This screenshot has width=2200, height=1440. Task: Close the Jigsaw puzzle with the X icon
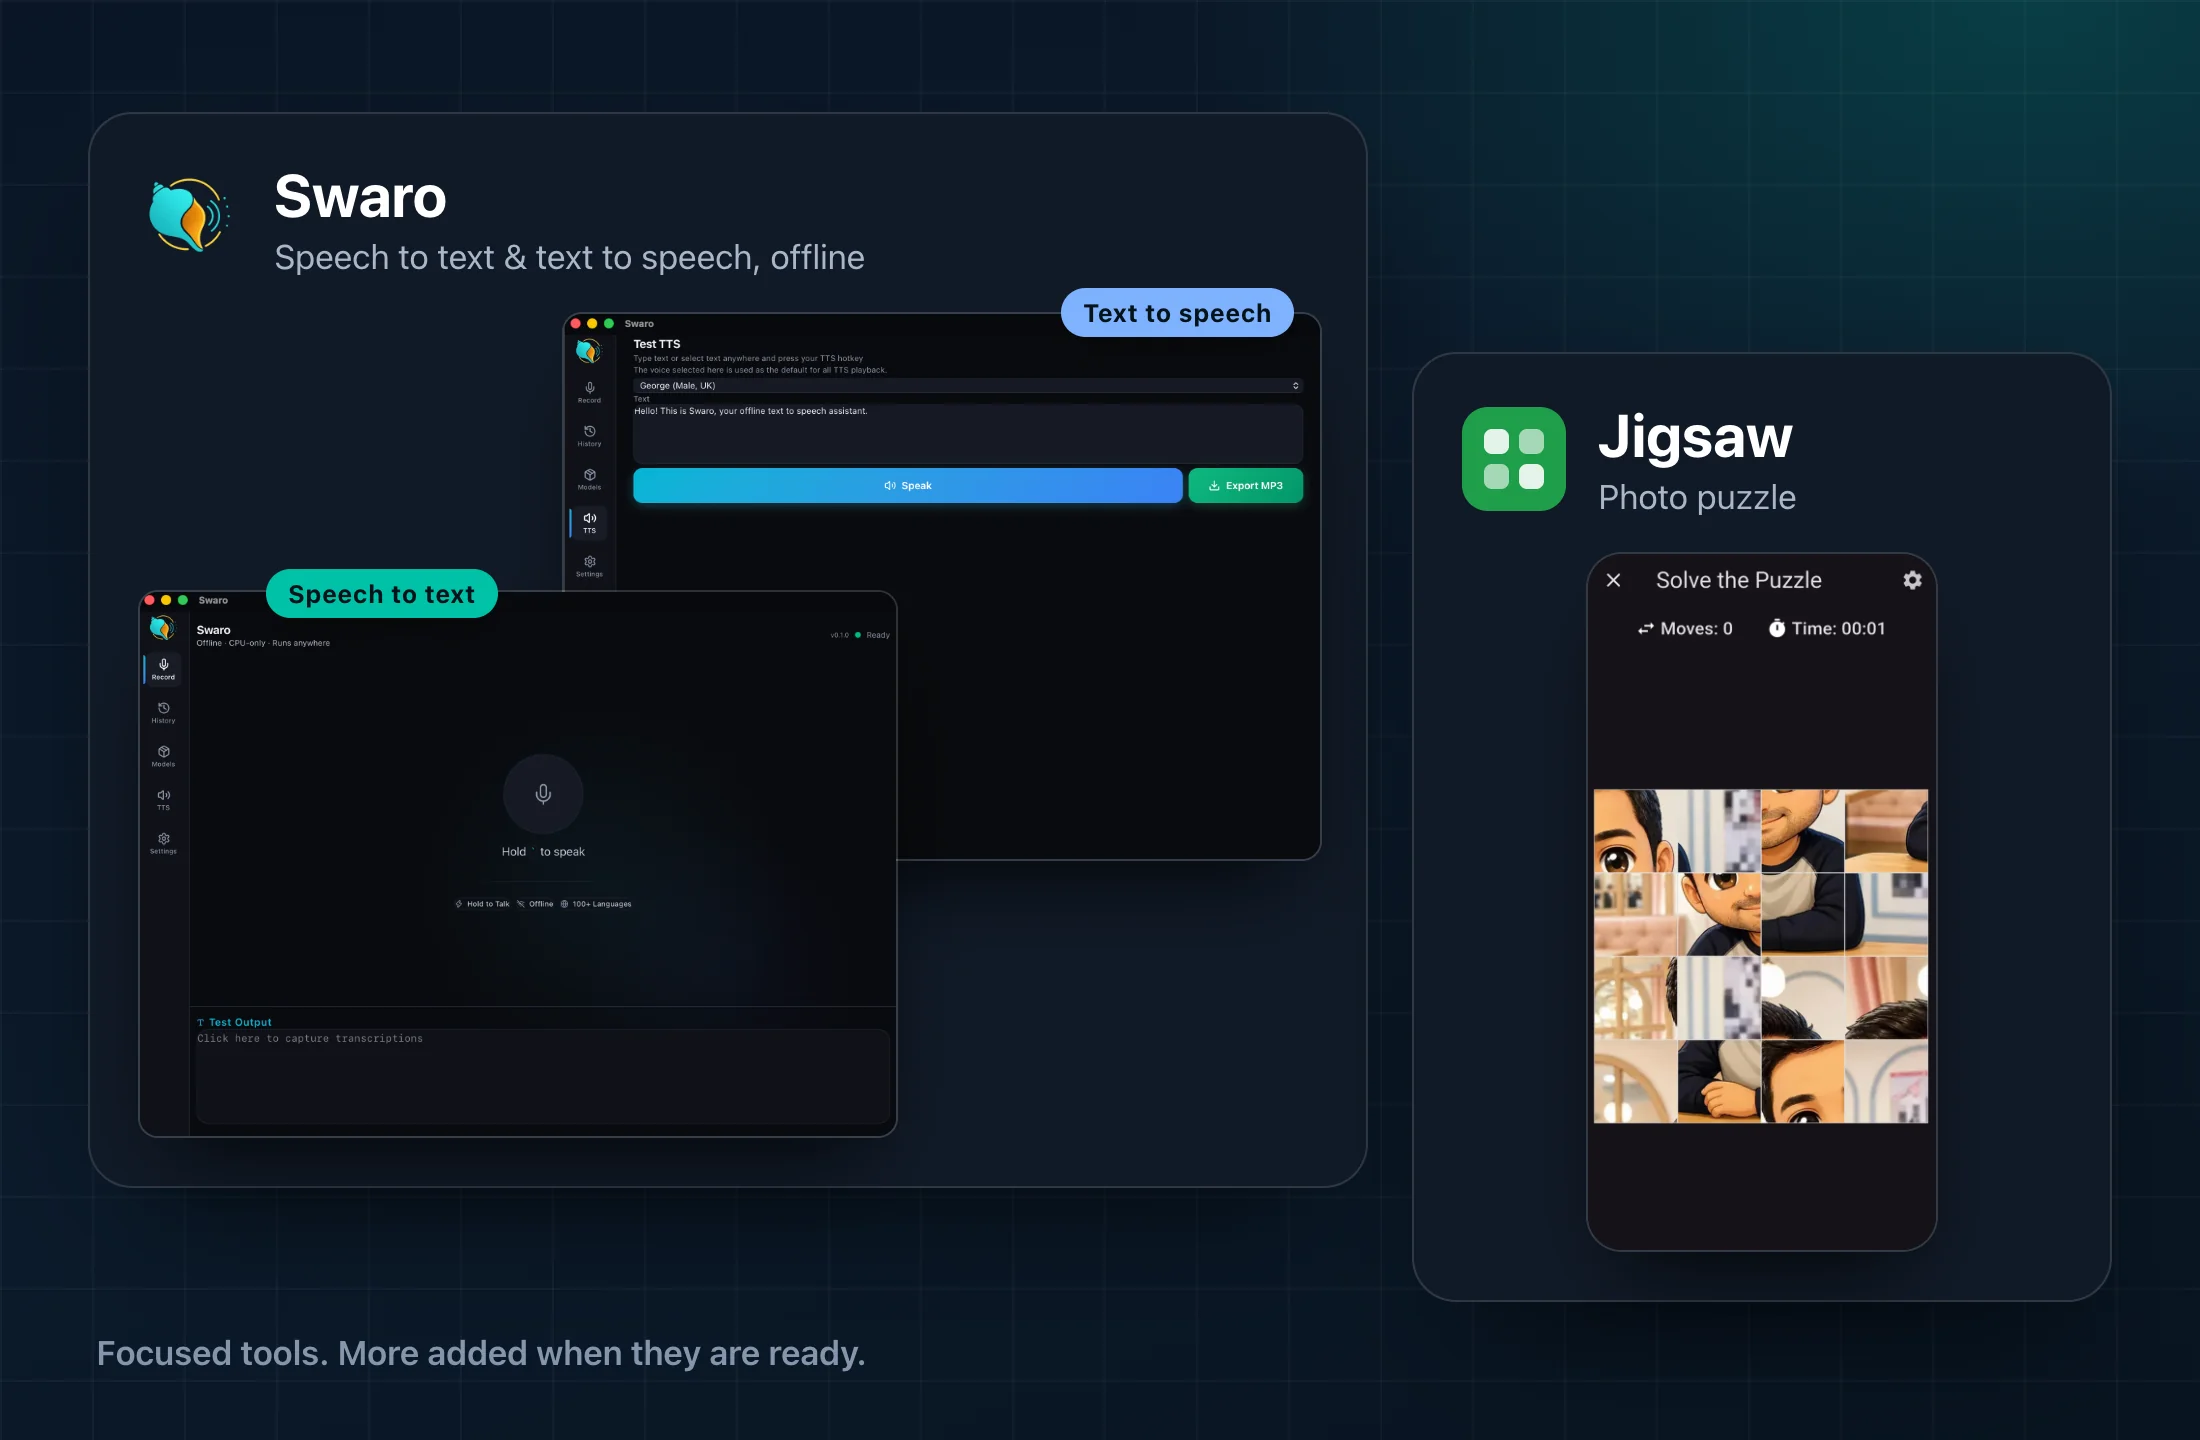click(1613, 580)
